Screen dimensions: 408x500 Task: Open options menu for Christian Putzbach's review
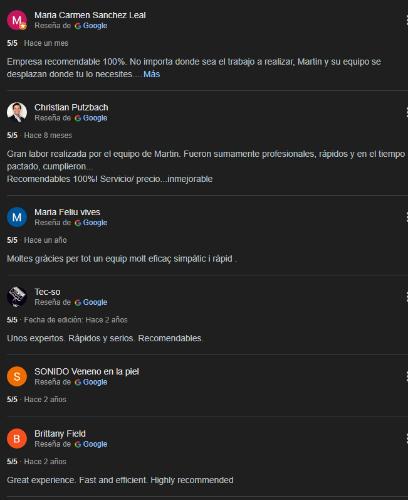[x=406, y=112]
